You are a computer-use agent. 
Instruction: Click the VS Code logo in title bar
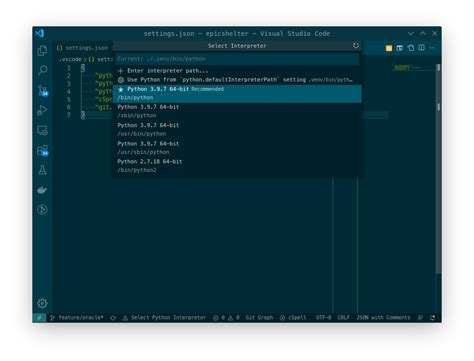point(40,33)
